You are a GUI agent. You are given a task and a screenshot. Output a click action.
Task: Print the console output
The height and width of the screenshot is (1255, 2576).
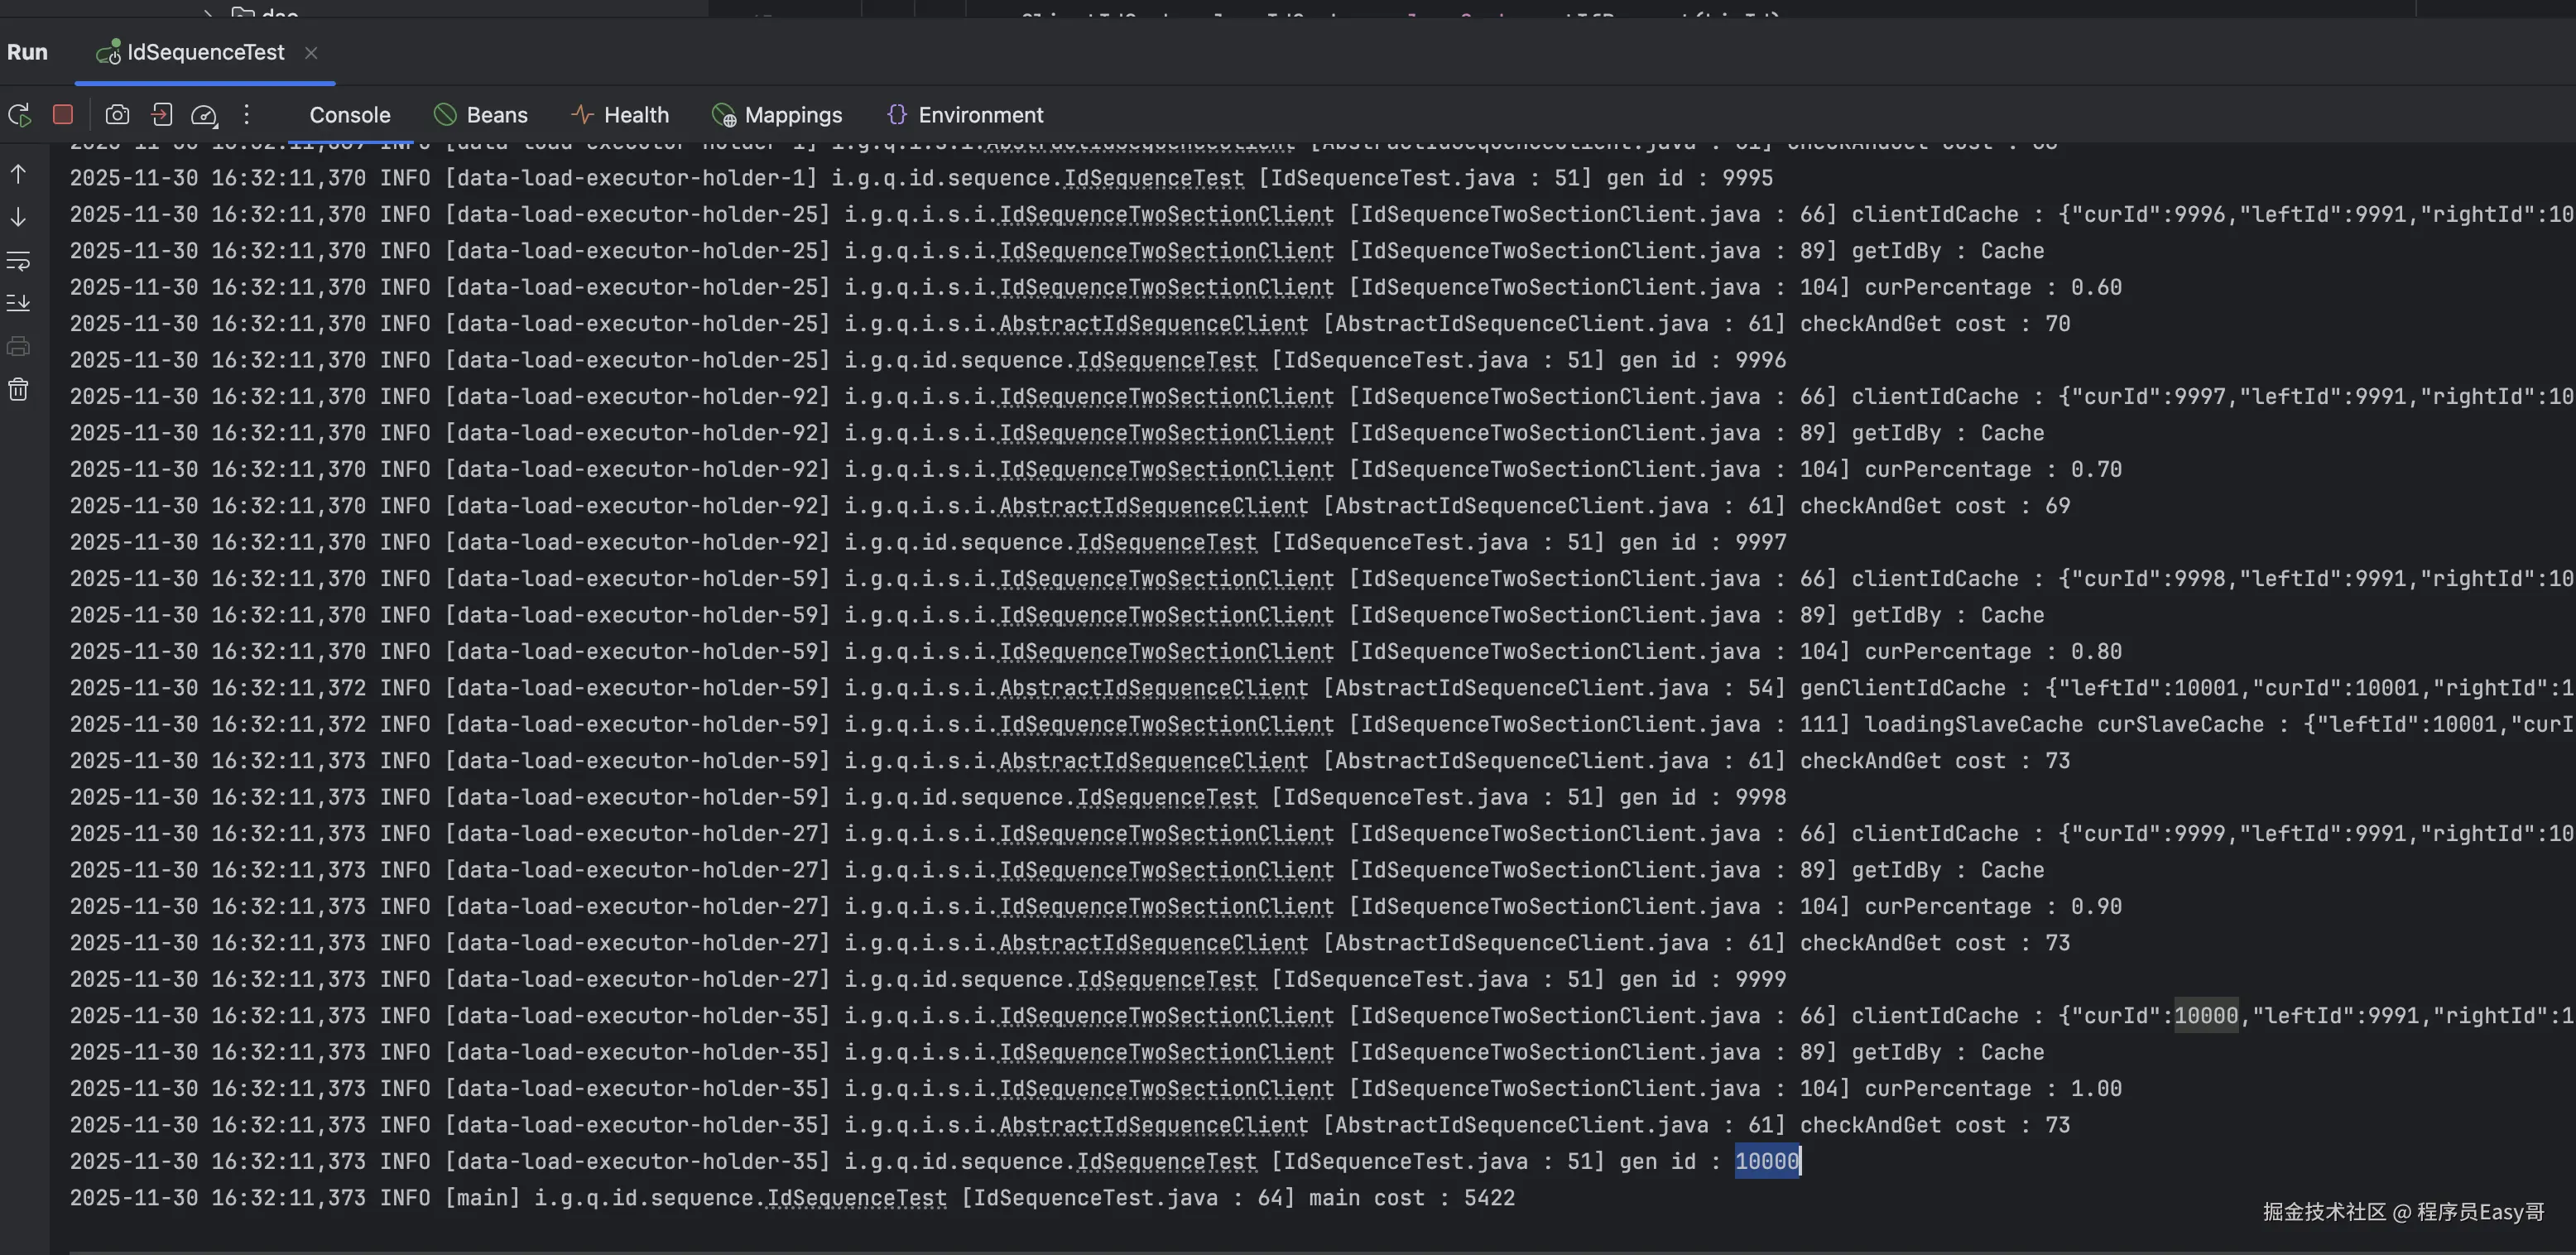click(18, 347)
